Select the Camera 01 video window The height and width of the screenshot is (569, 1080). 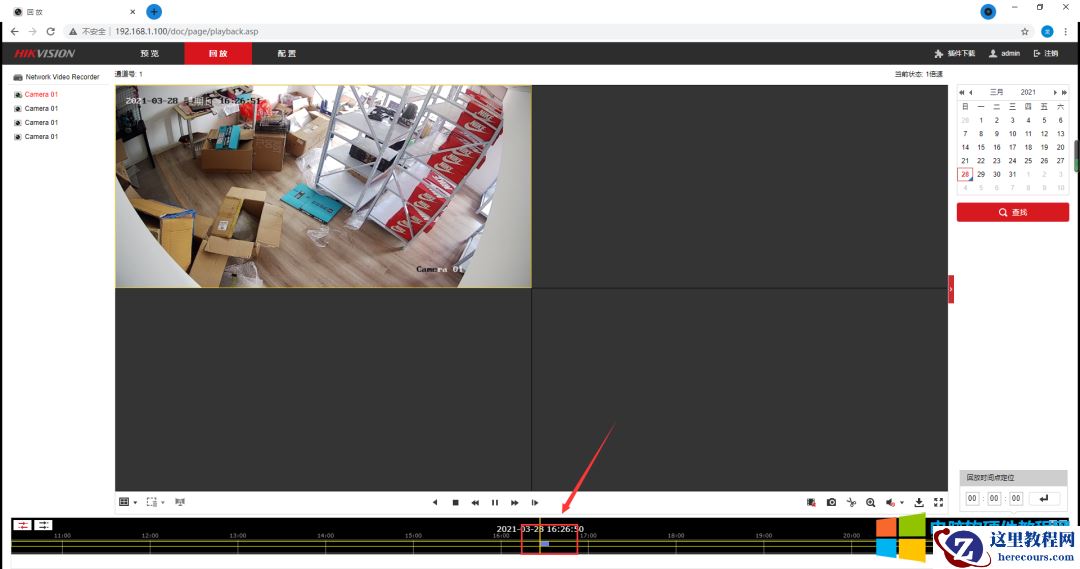[324, 186]
